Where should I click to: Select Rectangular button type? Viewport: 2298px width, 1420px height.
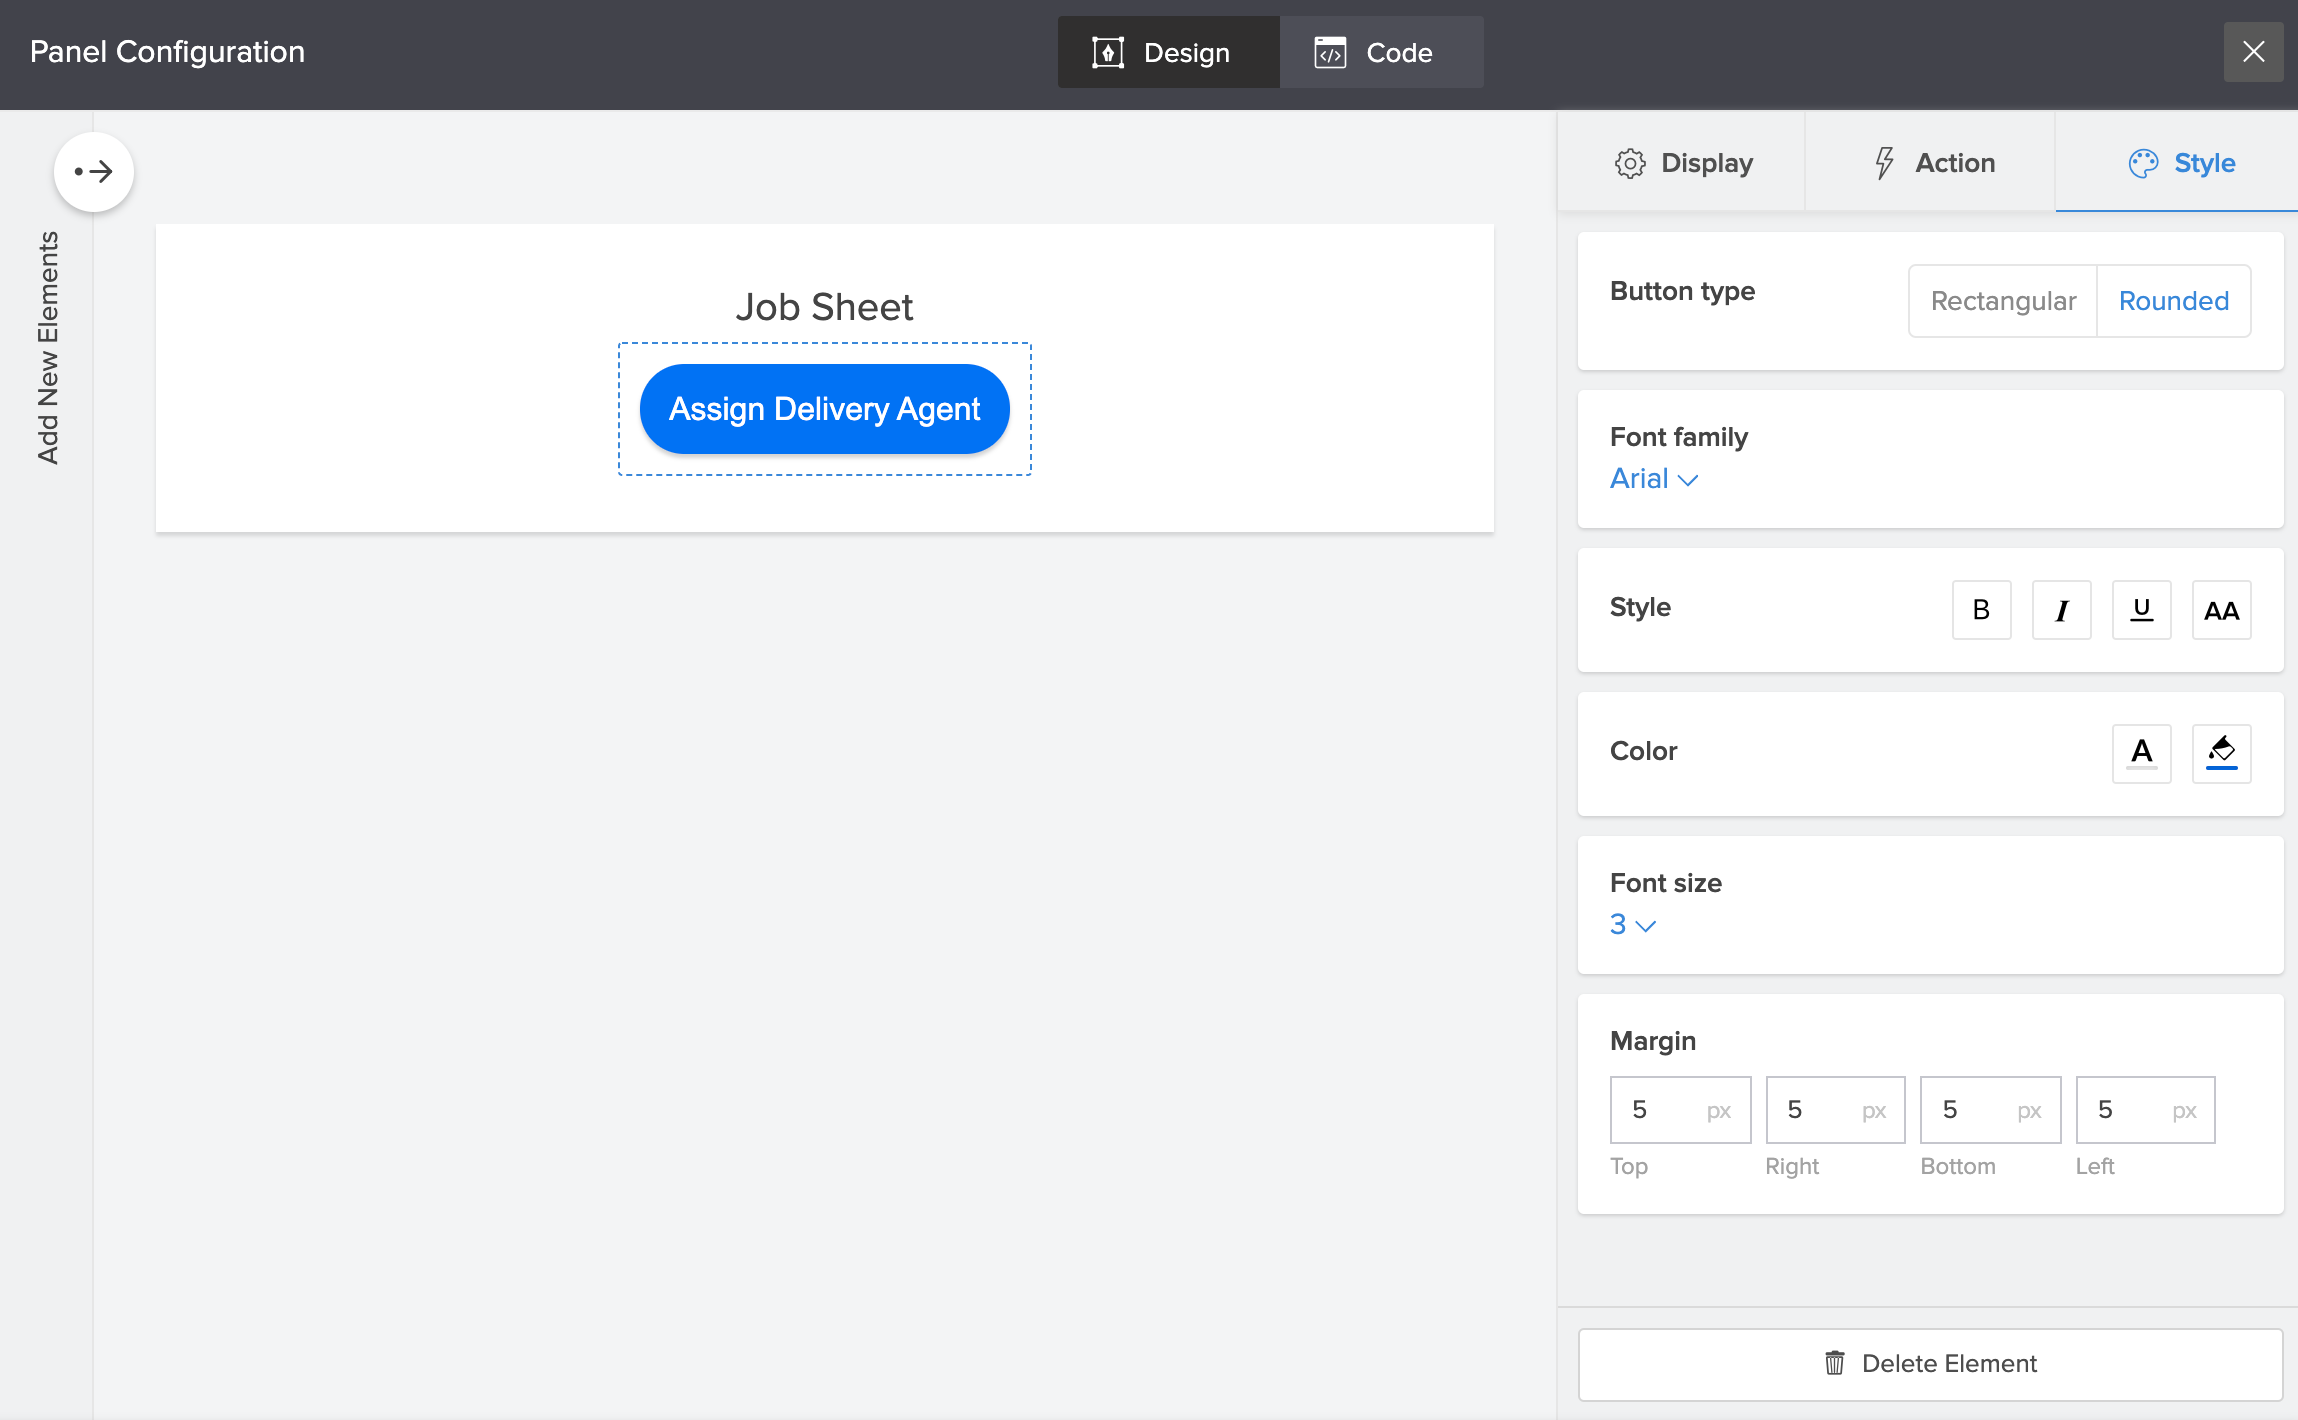pos(2003,301)
